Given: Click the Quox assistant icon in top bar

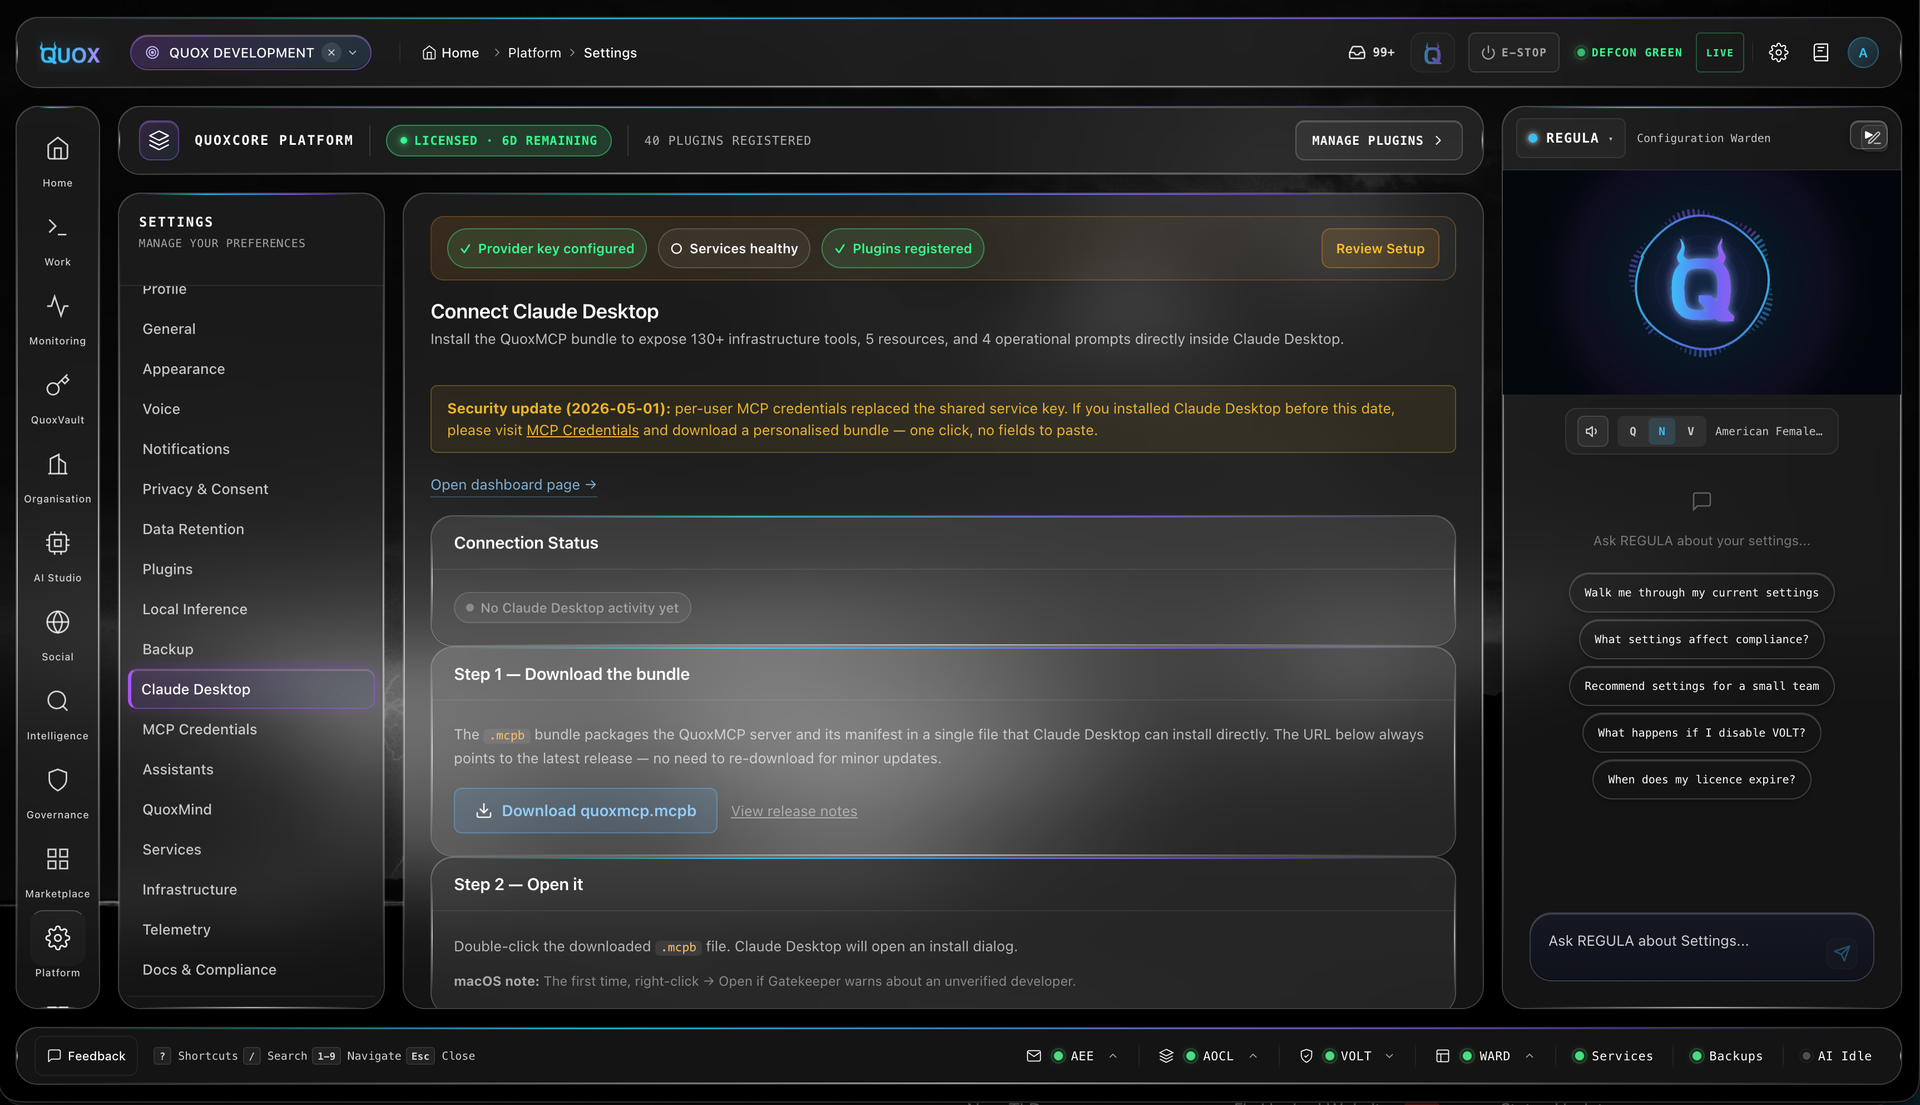Looking at the screenshot, I should [1432, 53].
